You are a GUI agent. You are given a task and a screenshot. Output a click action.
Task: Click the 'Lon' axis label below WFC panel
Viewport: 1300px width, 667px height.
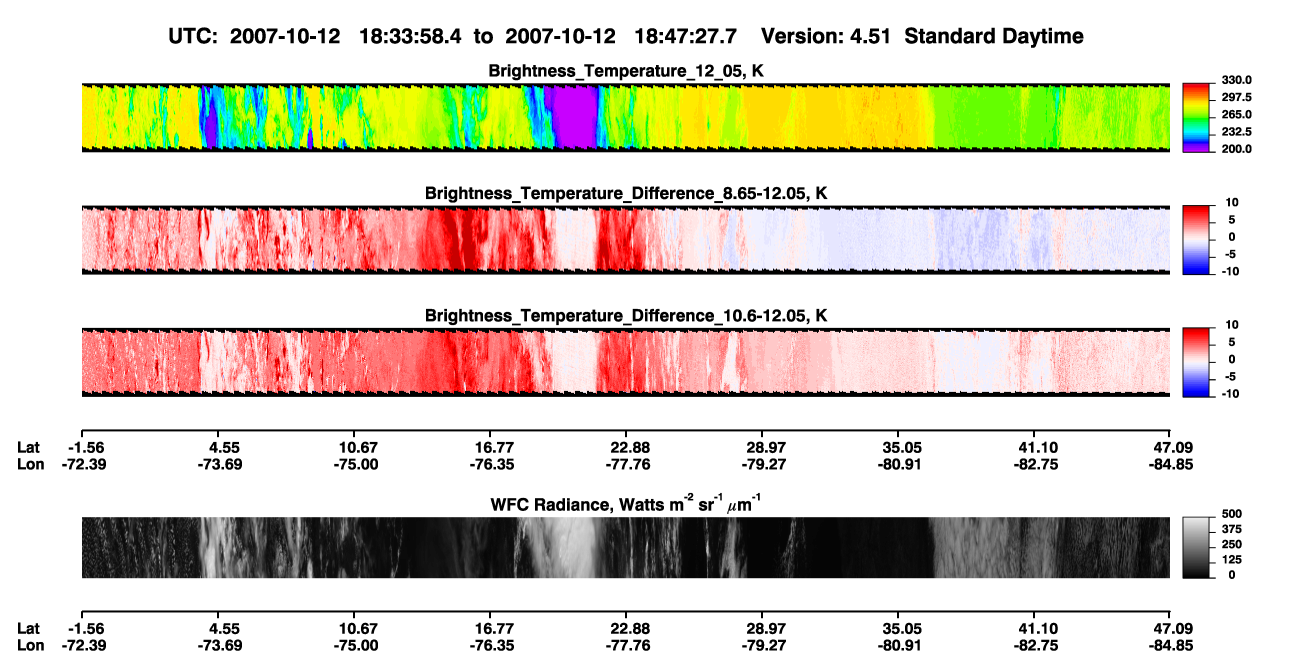pyautogui.click(x=30, y=645)
